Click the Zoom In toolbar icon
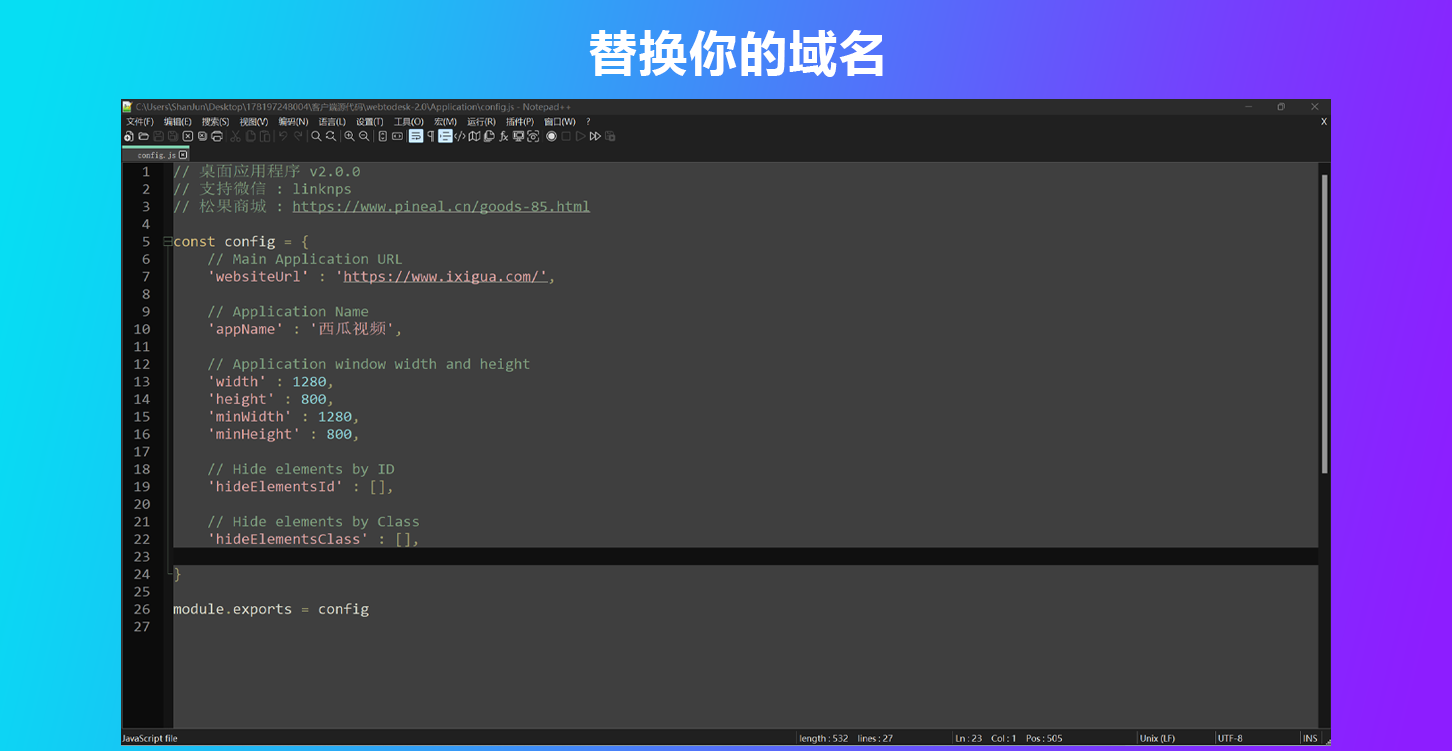The image size is (1452, 751). click(349, 136)
